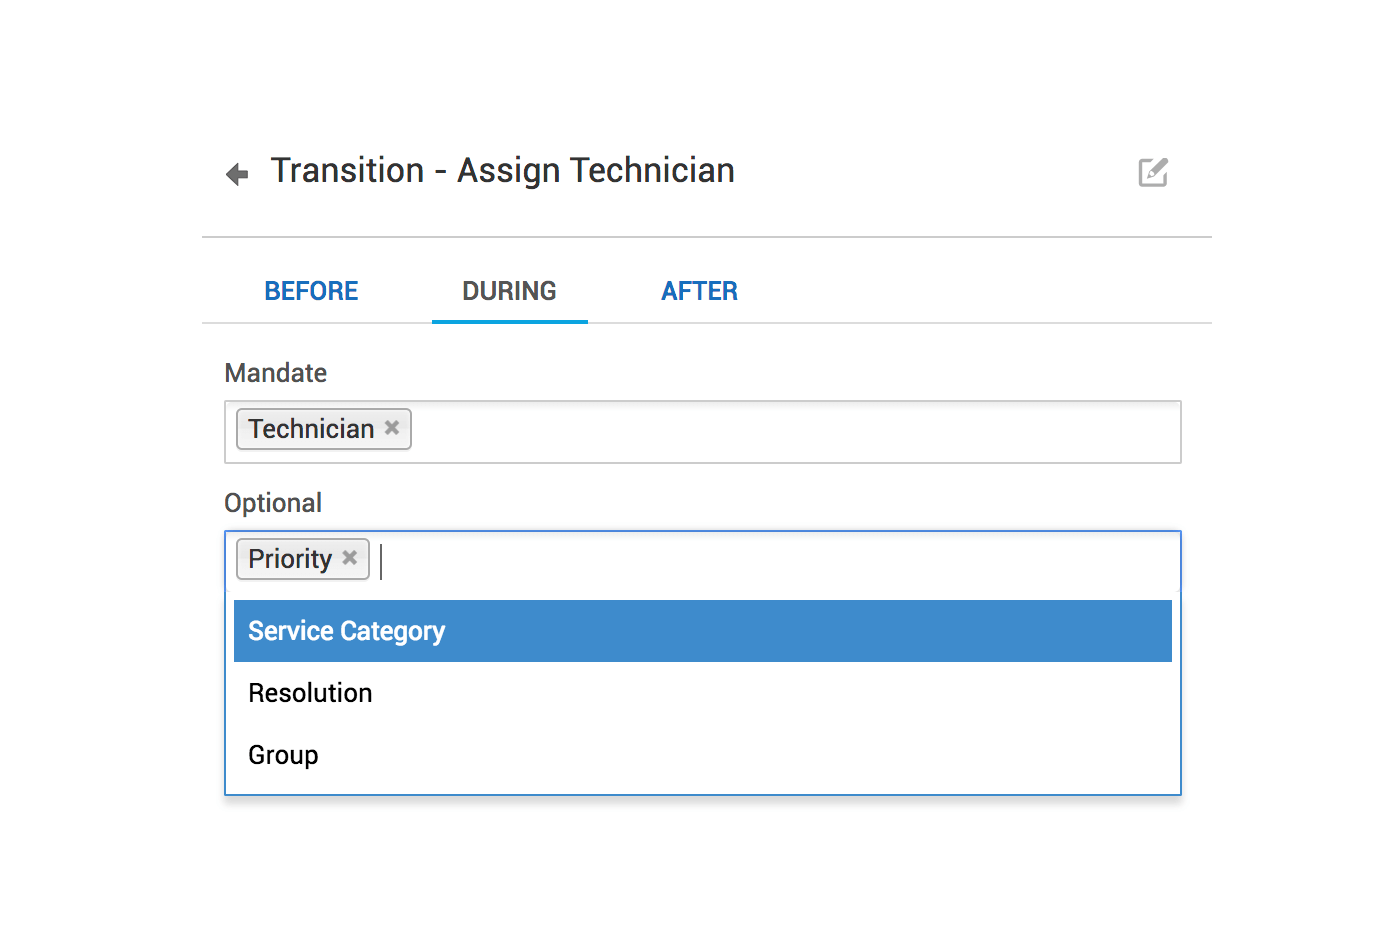
Task: Remove the Priority tag via its x
Action: 350,558
